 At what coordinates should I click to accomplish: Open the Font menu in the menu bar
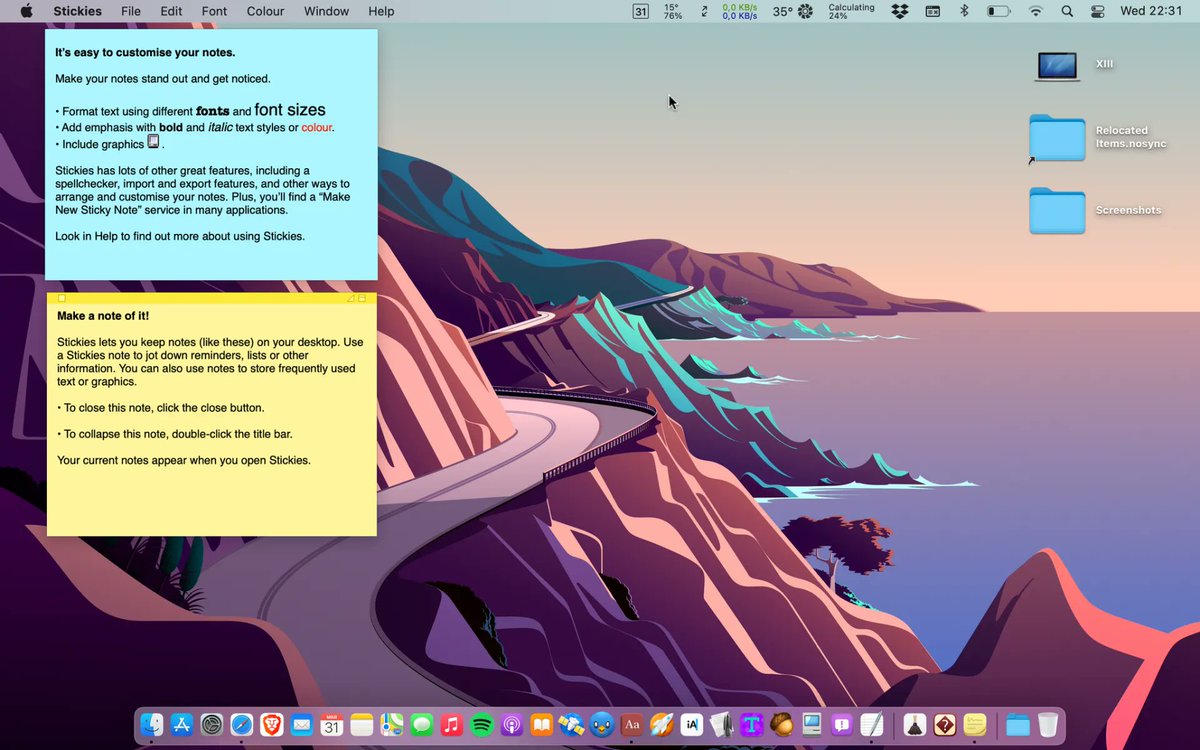tap(214, 11)
